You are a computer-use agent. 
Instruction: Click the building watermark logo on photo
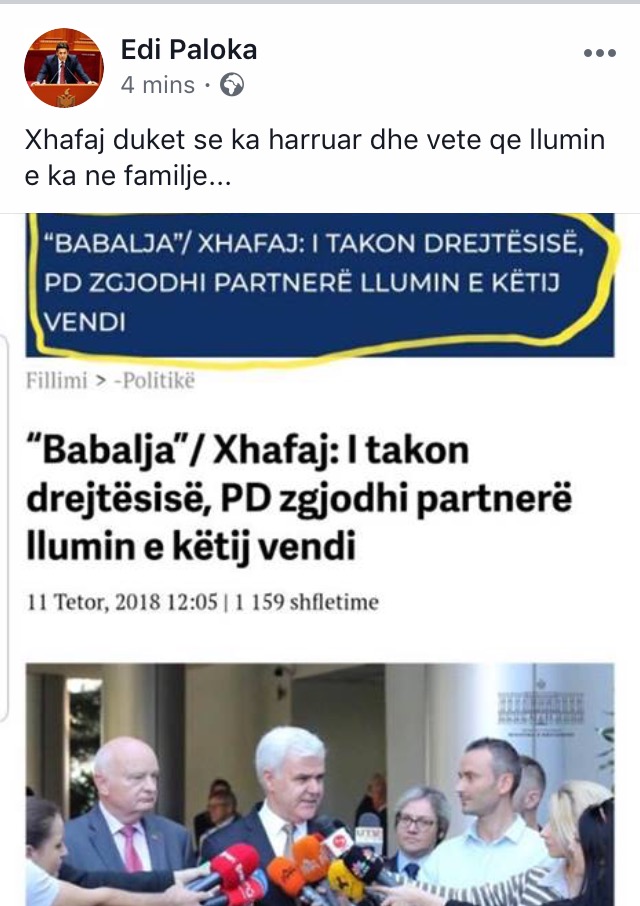pyautogui.click(x=541, y=707)
